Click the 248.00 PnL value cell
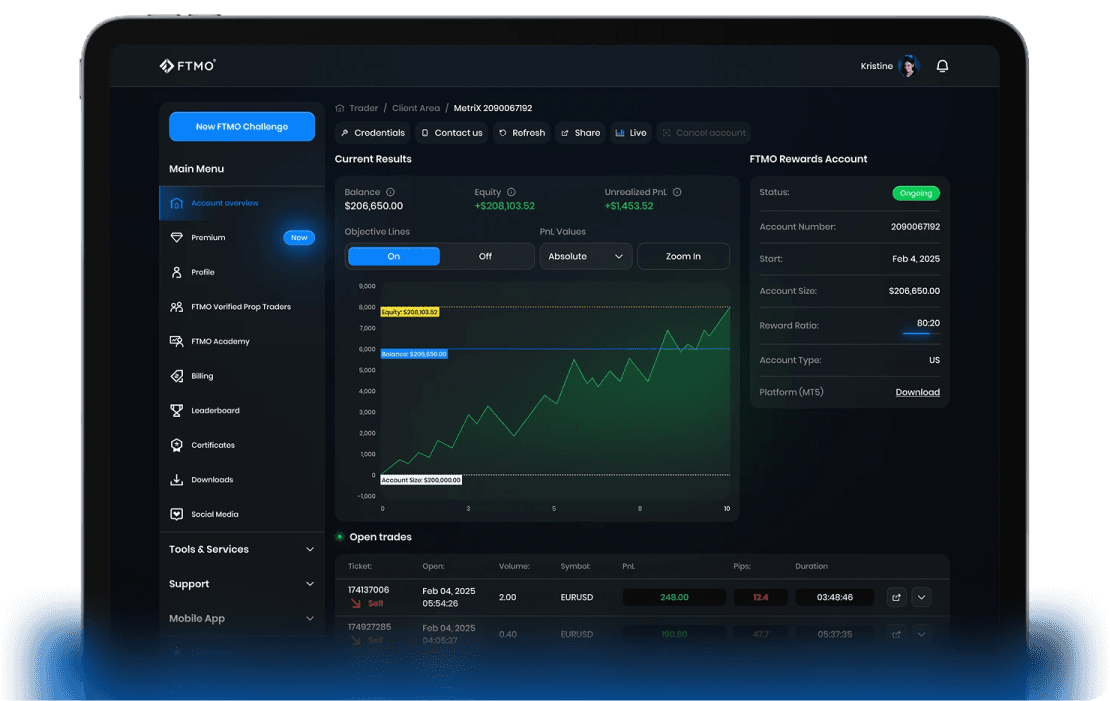Viewport: 1110px width, 701px height. pyautogui.click(x=674, y=598)
